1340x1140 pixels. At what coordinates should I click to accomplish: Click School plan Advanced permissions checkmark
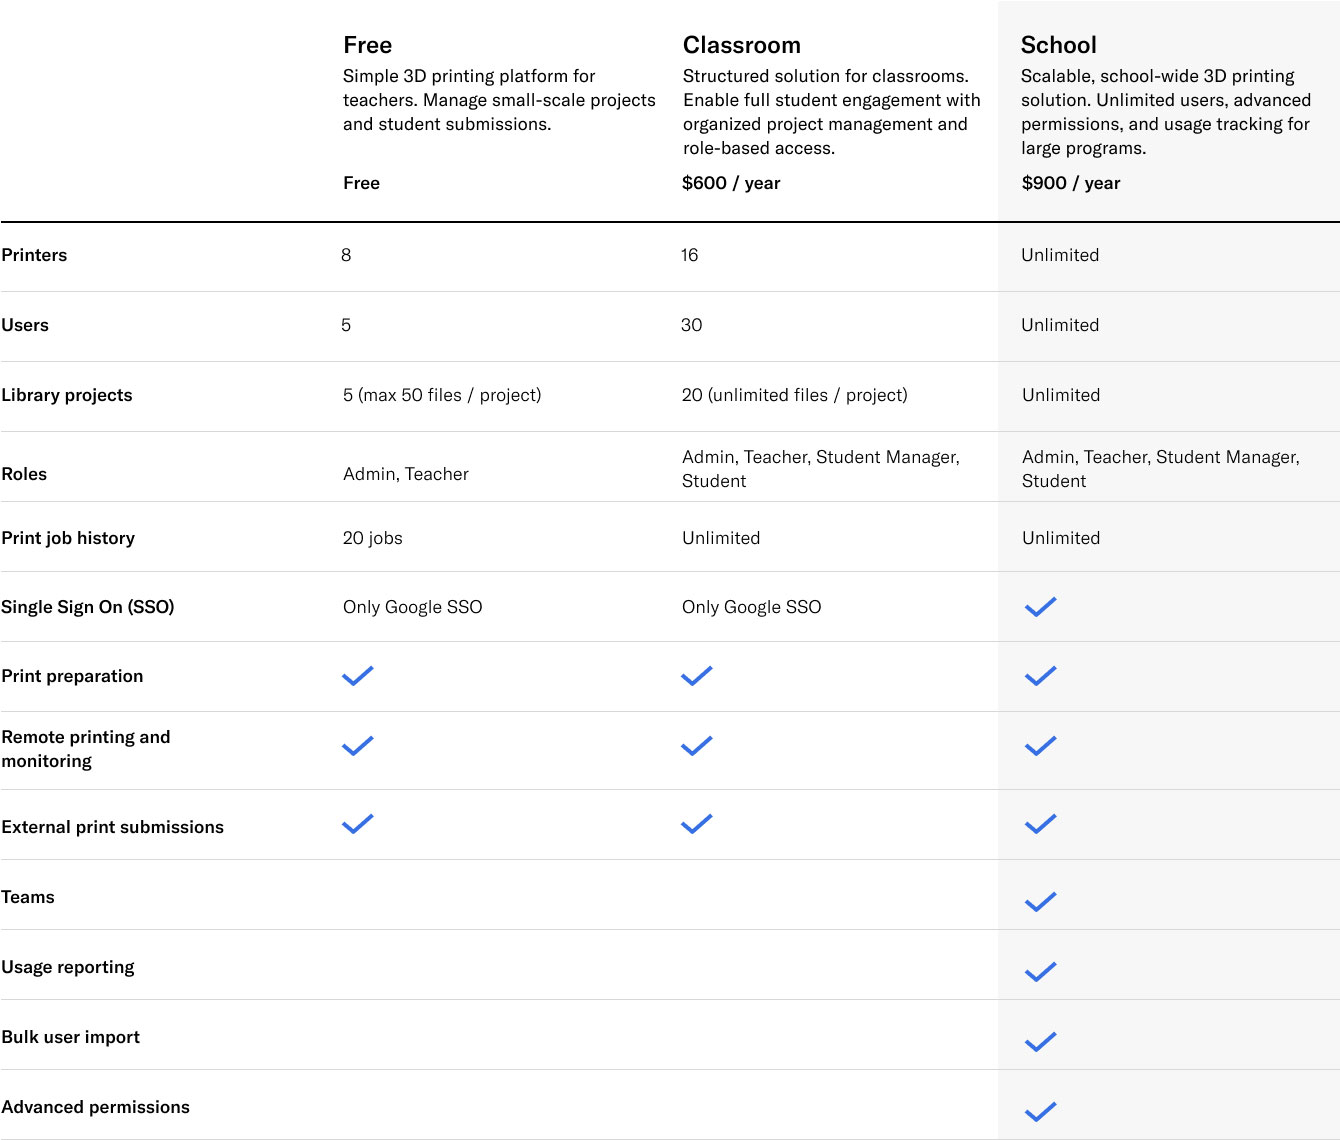(1040, 1112)
